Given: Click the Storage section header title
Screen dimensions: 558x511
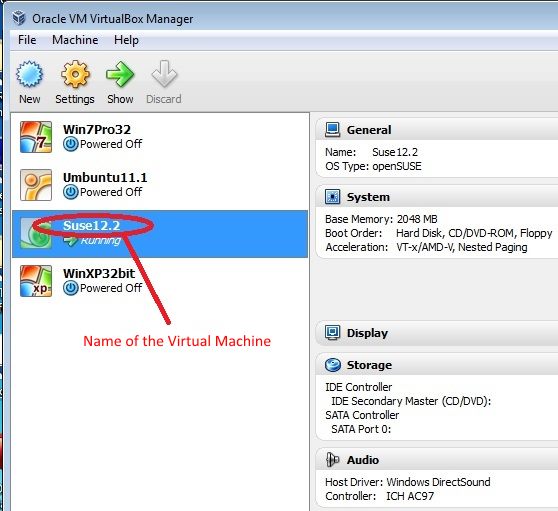Looking at the screenshot, I should (369, 365).
